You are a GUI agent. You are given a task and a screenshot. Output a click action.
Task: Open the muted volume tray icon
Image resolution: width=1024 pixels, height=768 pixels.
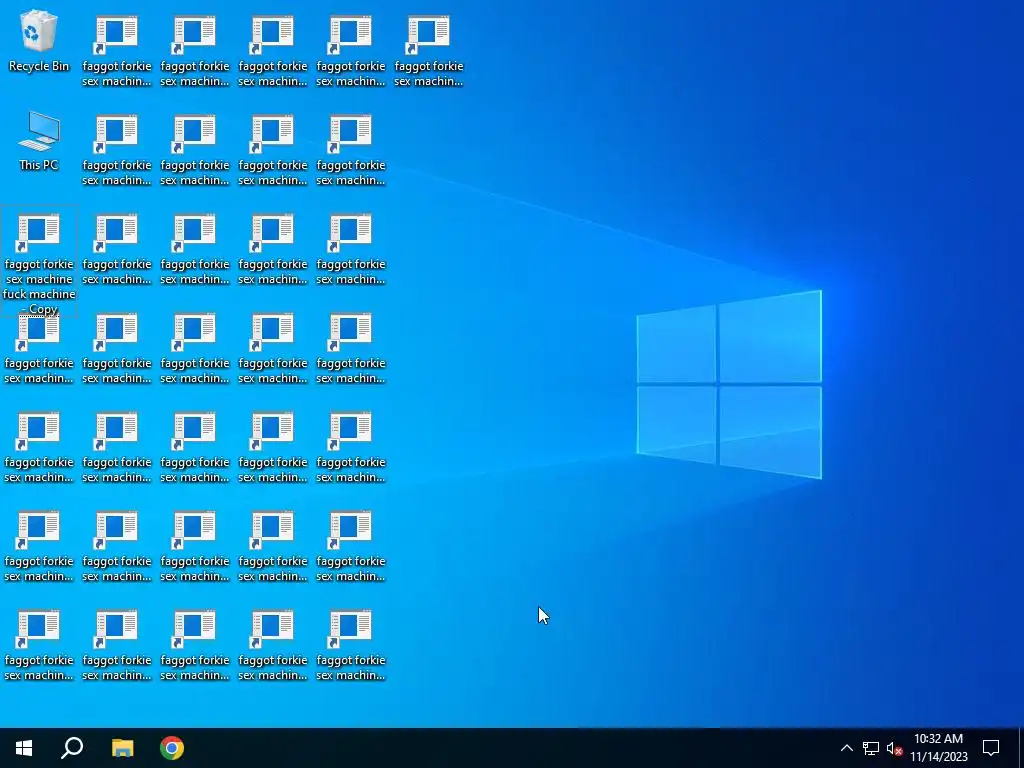click(895, 748)
